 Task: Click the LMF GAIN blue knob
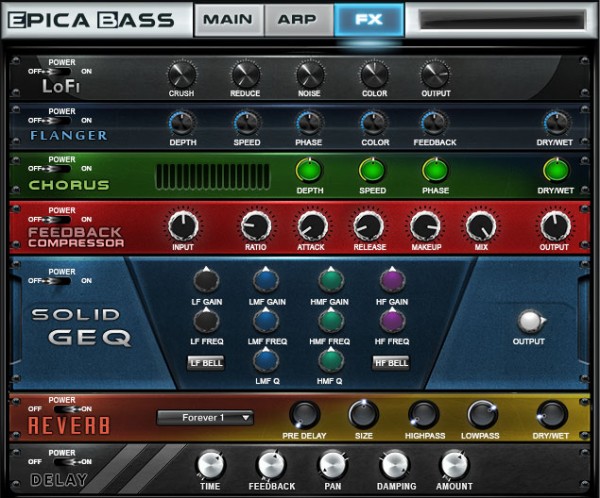point(266,281)
